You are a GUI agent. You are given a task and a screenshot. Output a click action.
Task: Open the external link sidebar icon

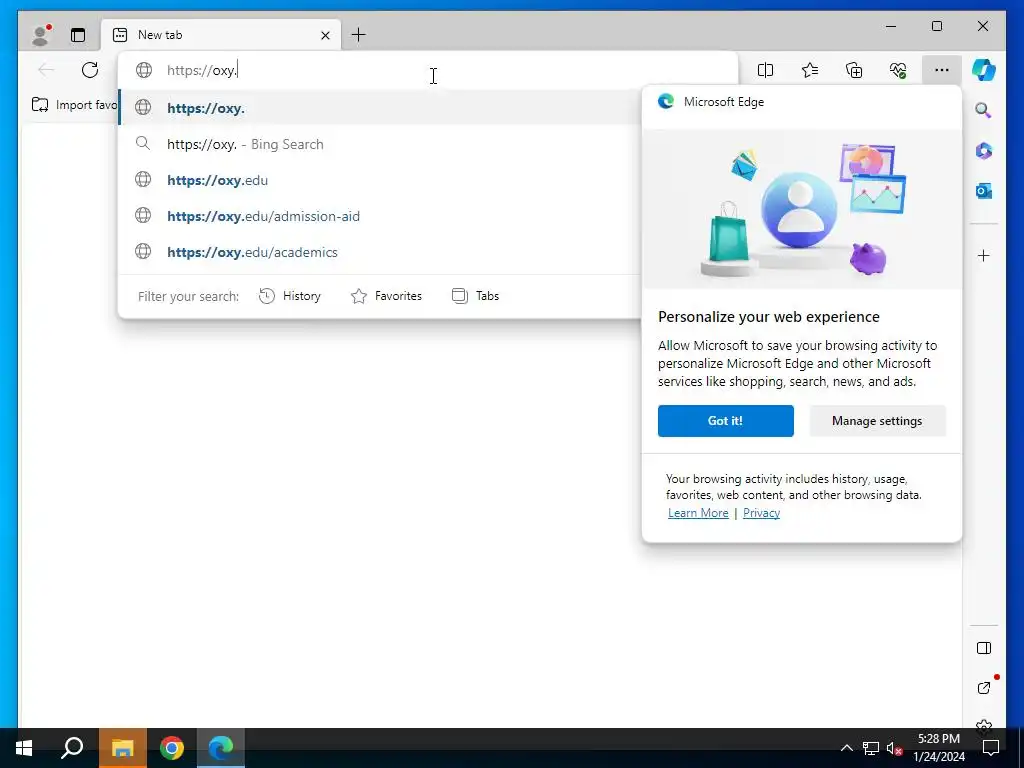tap(984, 688)
